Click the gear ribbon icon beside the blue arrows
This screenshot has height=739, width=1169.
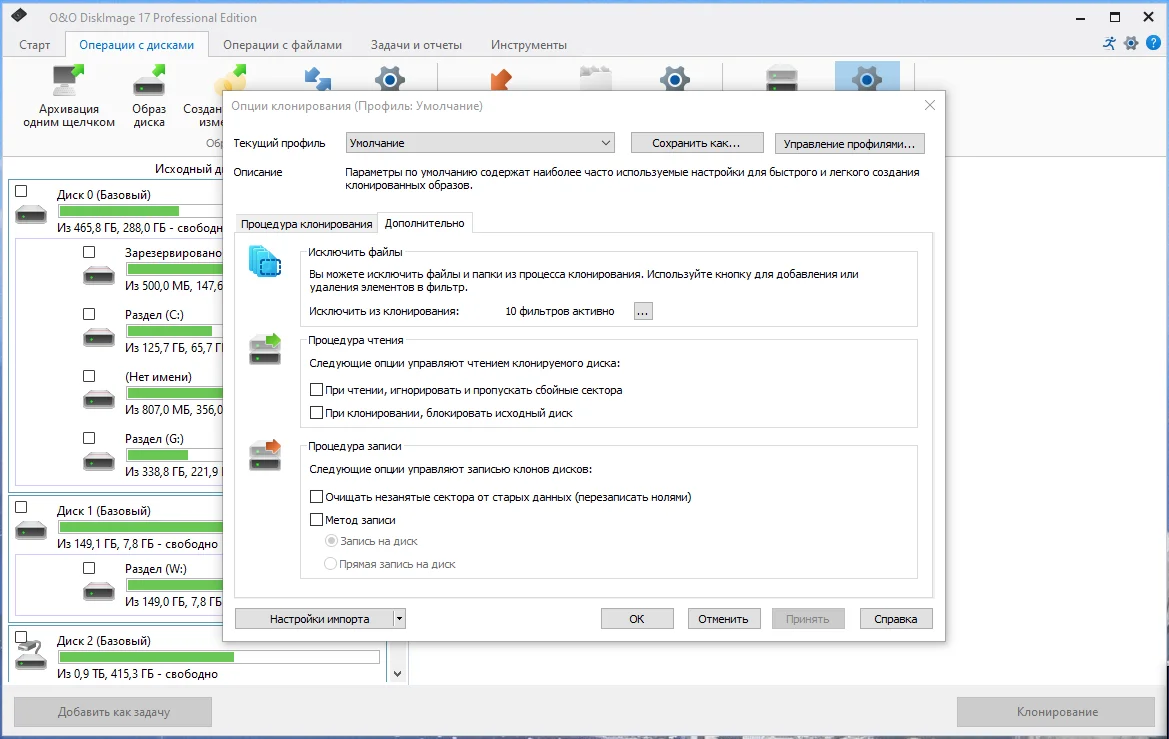[389, 78]
